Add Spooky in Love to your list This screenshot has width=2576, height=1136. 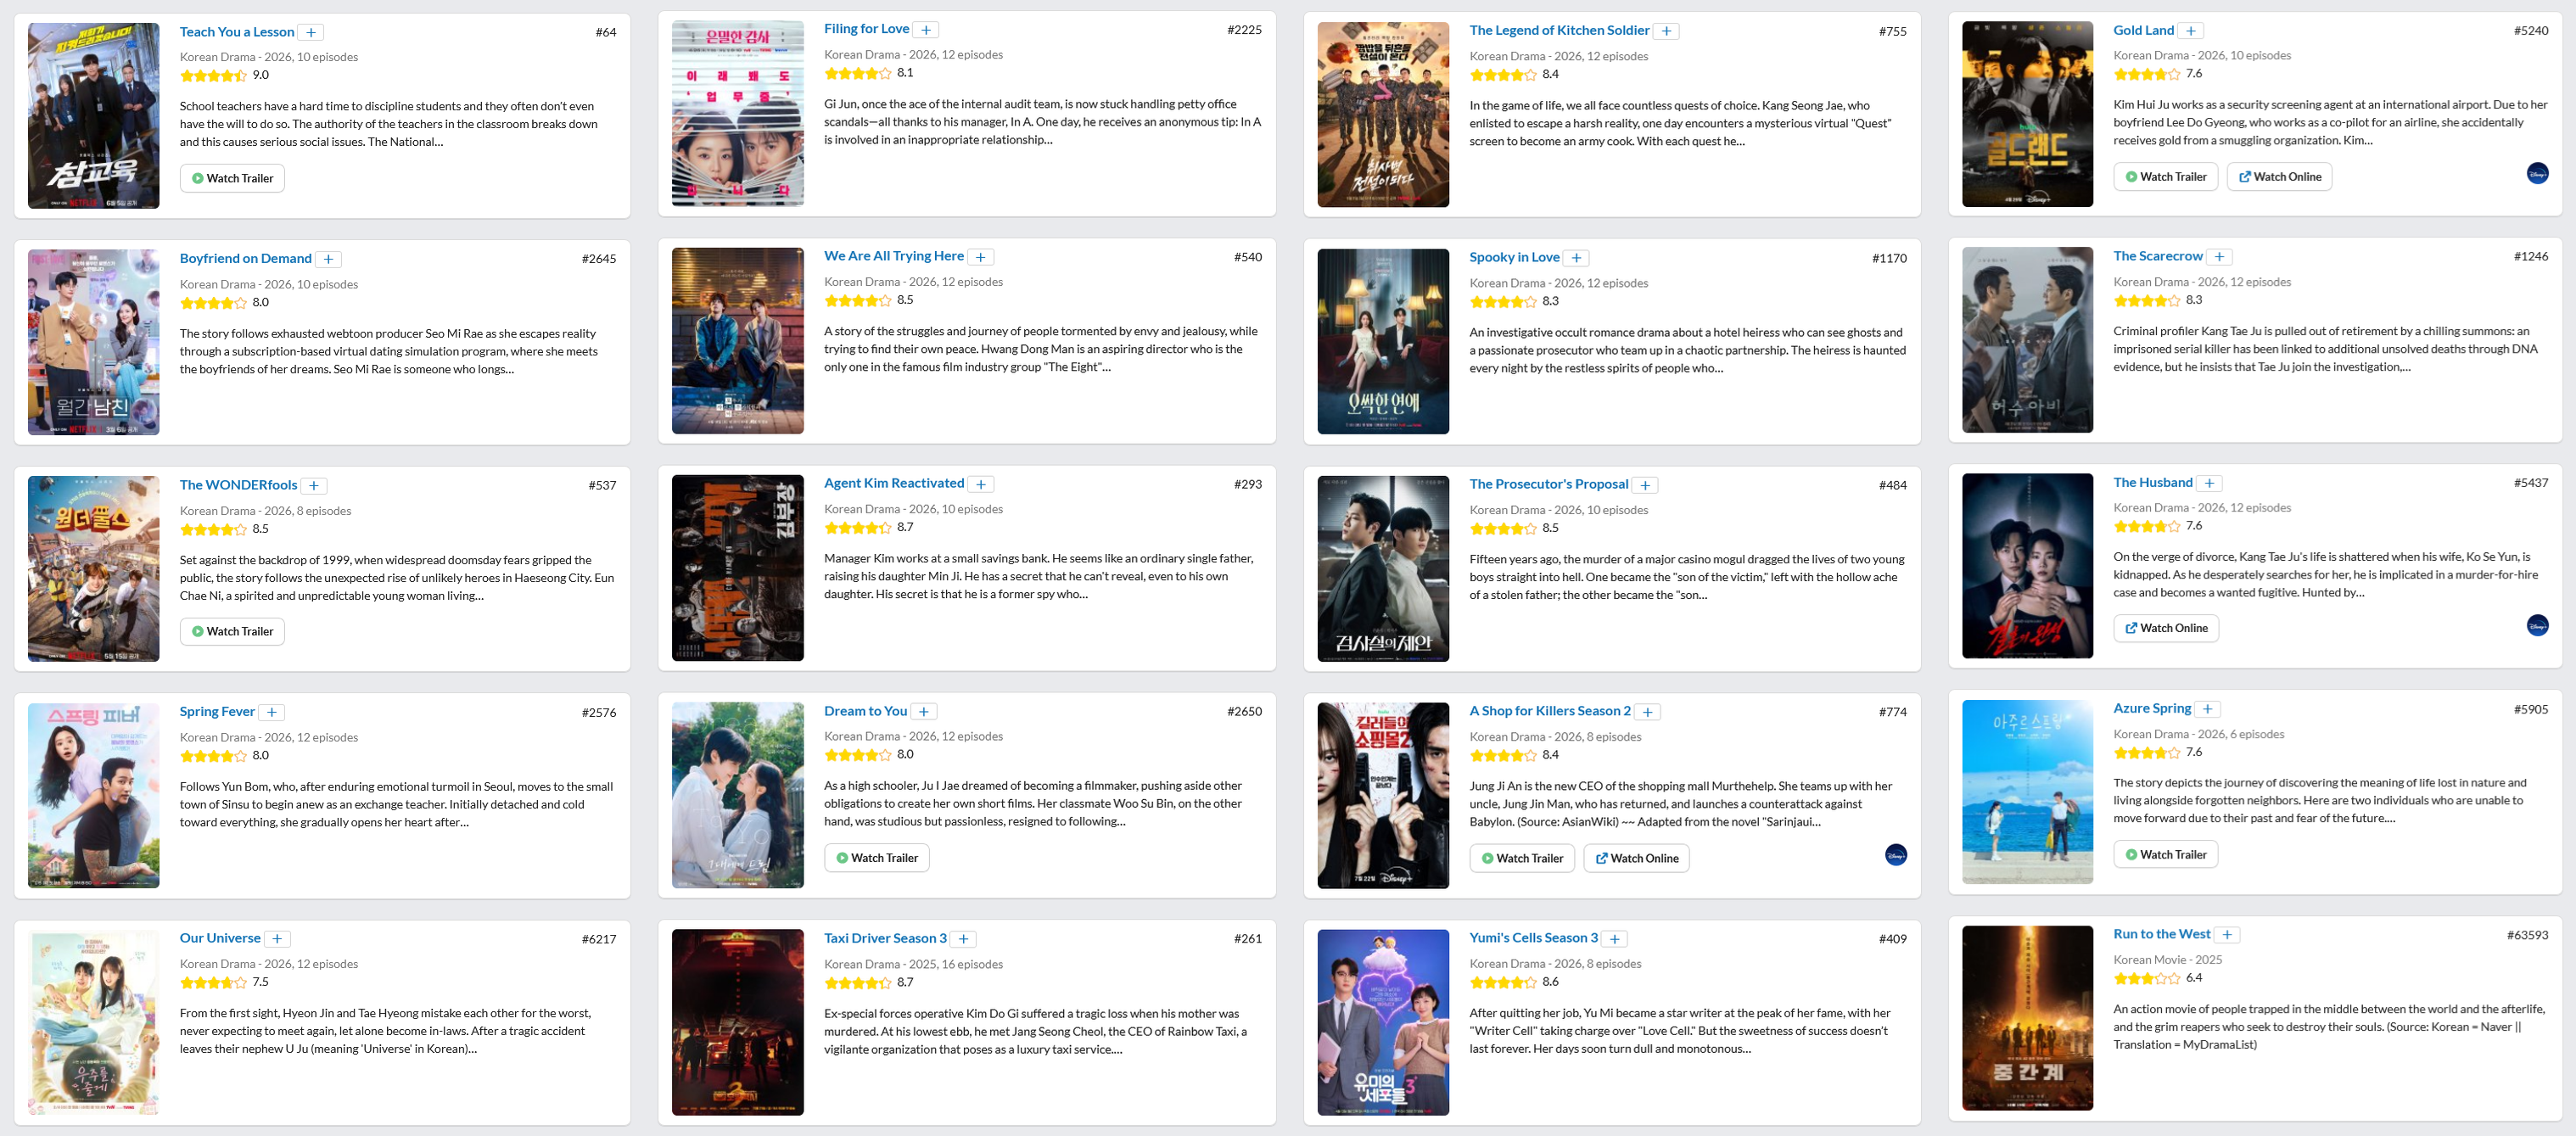tap(1577, 259)
